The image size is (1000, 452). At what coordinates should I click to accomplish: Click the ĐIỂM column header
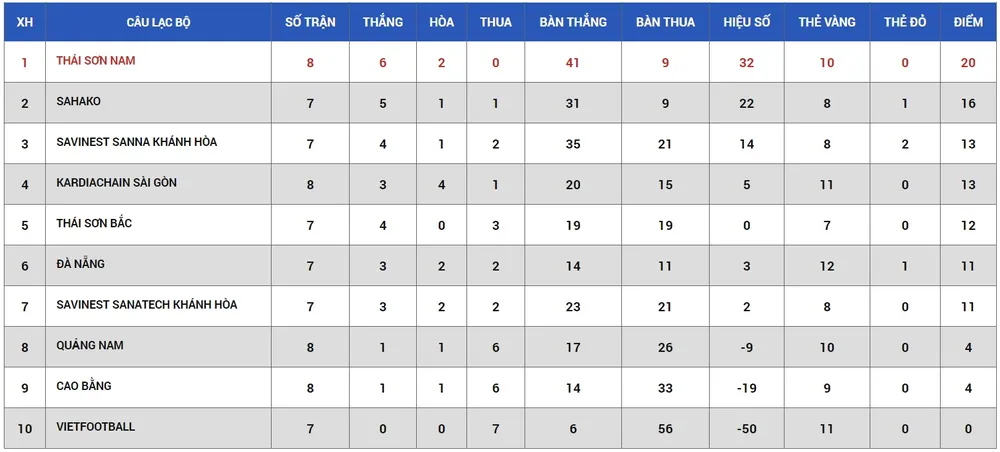(968, 22)
